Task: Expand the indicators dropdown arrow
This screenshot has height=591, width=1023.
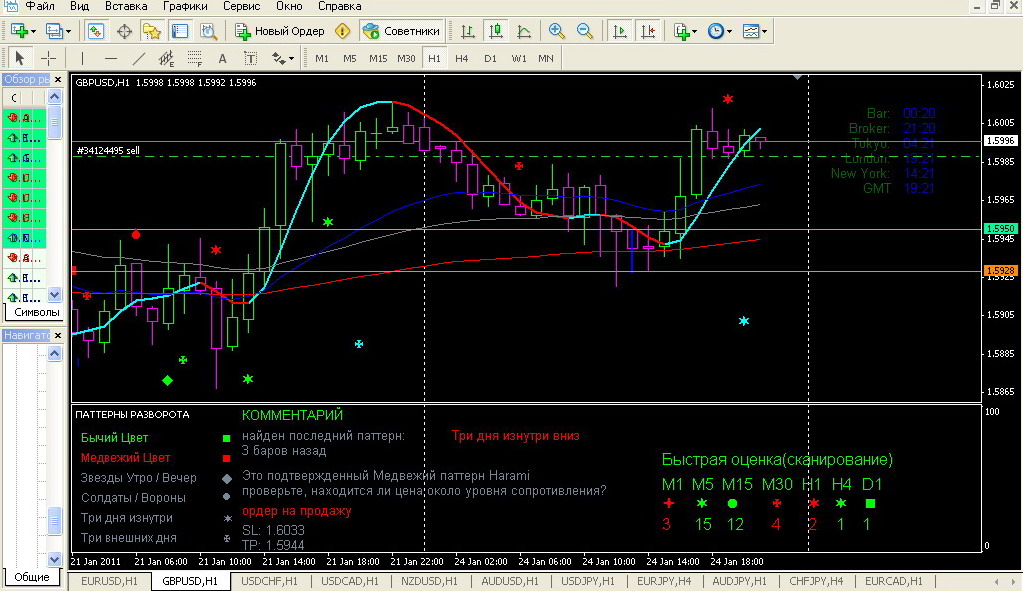Action: point(695,31)
